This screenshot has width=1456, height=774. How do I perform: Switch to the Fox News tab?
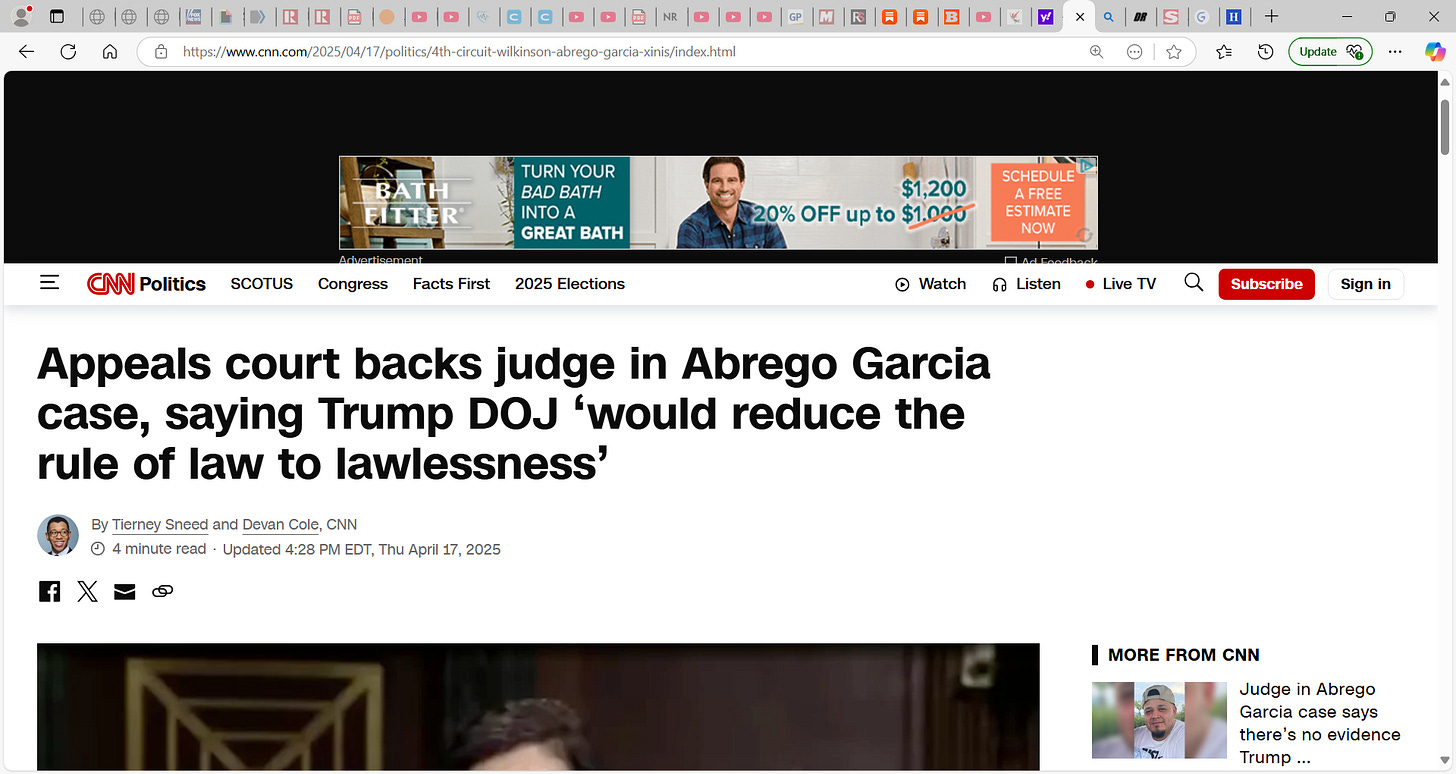click(x=194, y=17)
